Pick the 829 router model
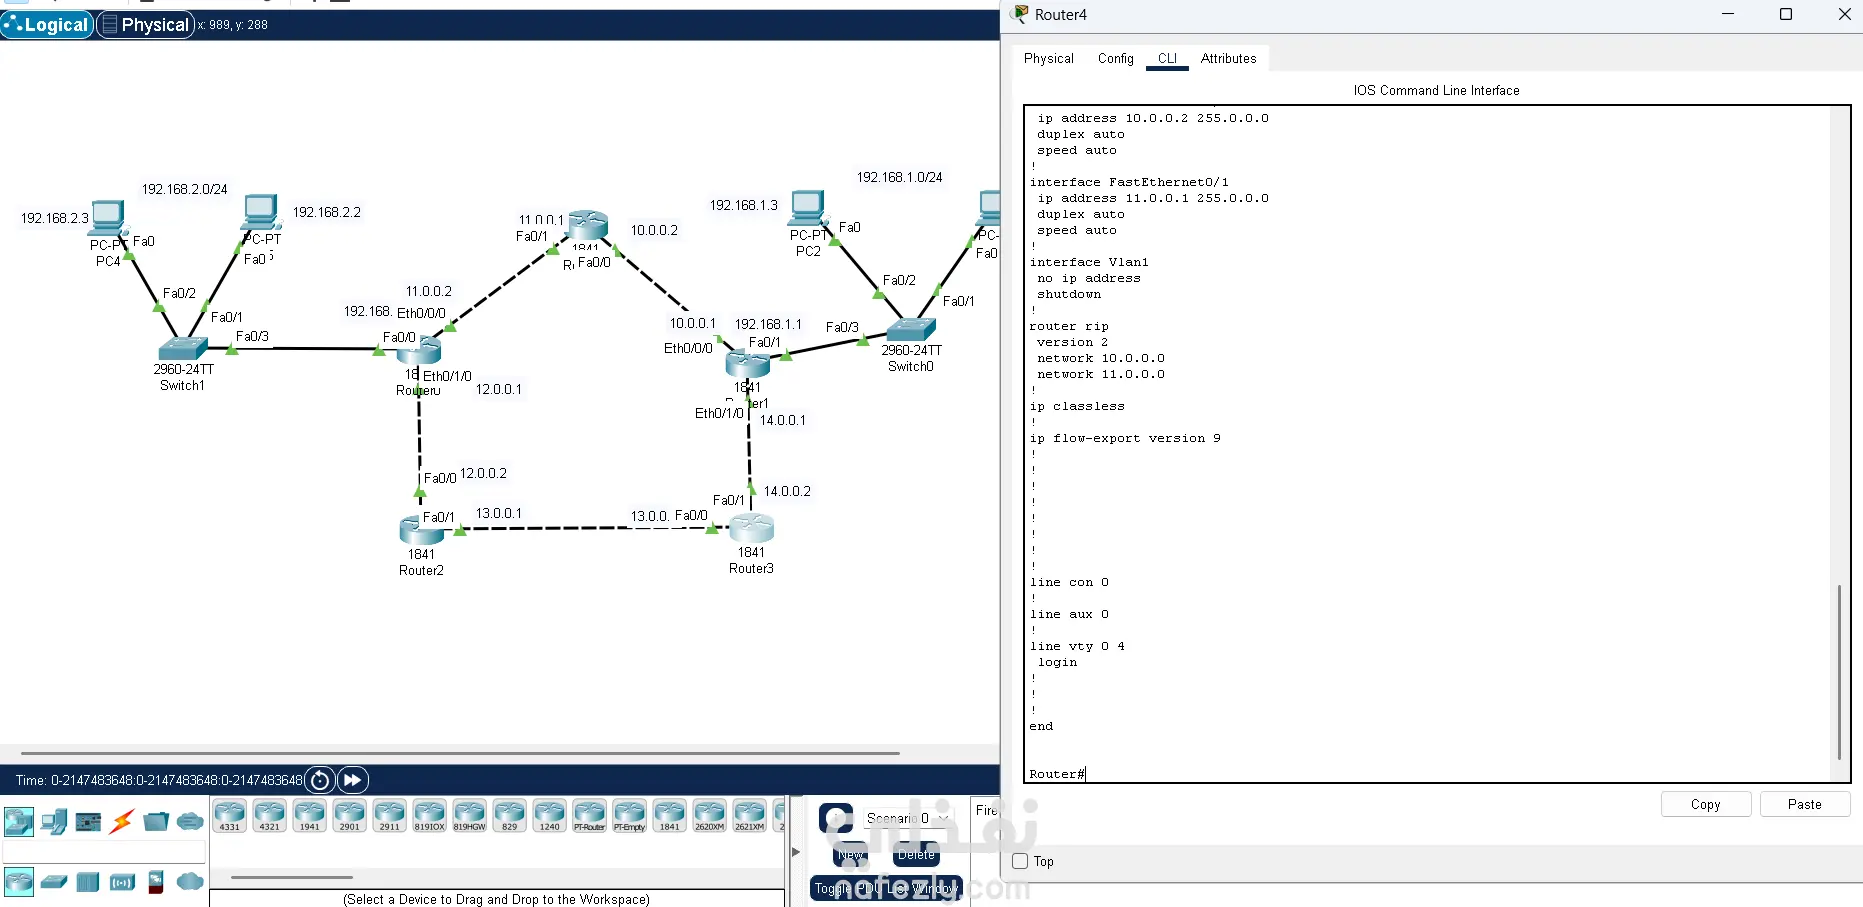Screen dimensions: 1863x907 click(x=510, y=815)
